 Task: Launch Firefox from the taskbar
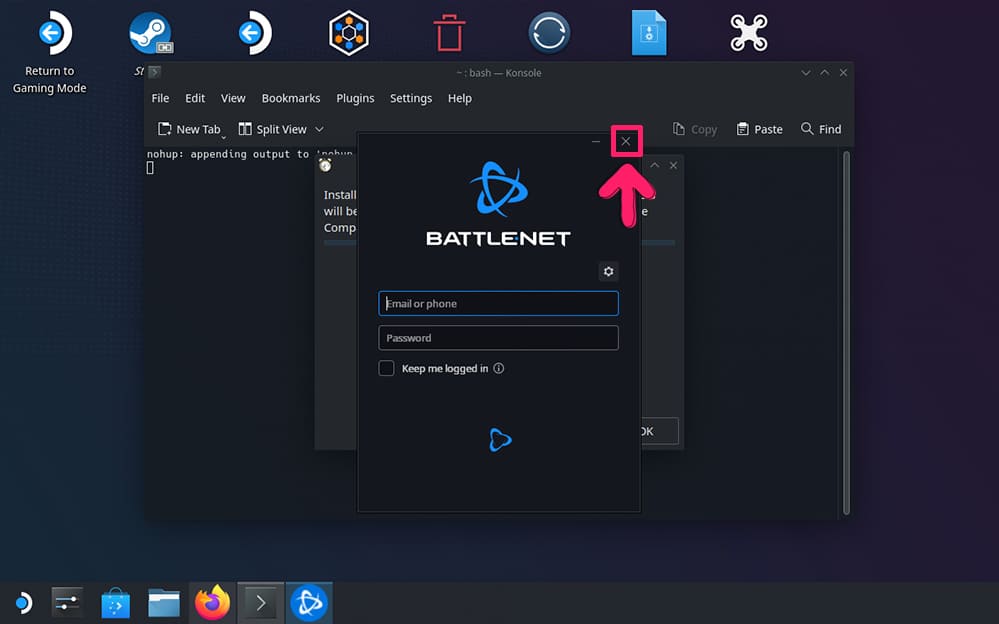(x=212, y=602)
